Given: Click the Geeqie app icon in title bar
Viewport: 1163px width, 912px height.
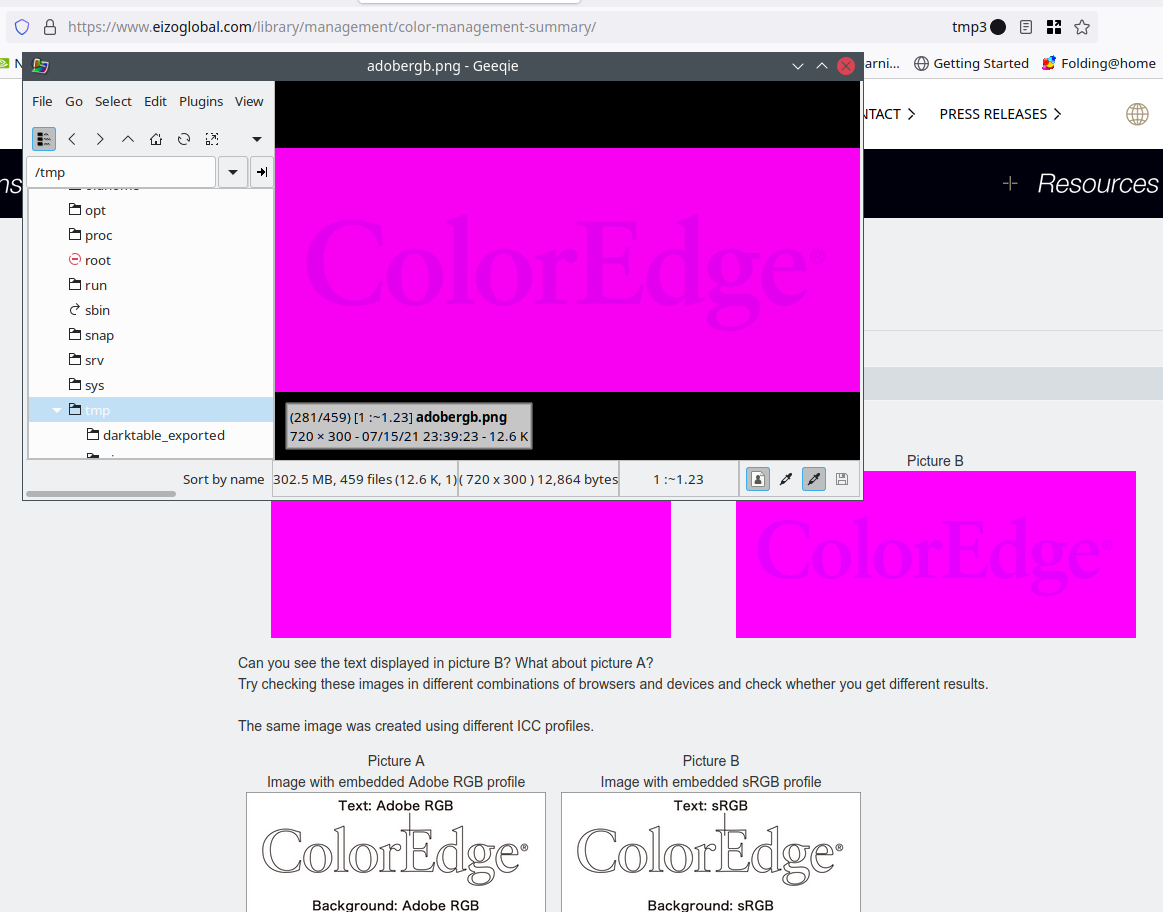Looking at the screenshot, I should [40, 66].
